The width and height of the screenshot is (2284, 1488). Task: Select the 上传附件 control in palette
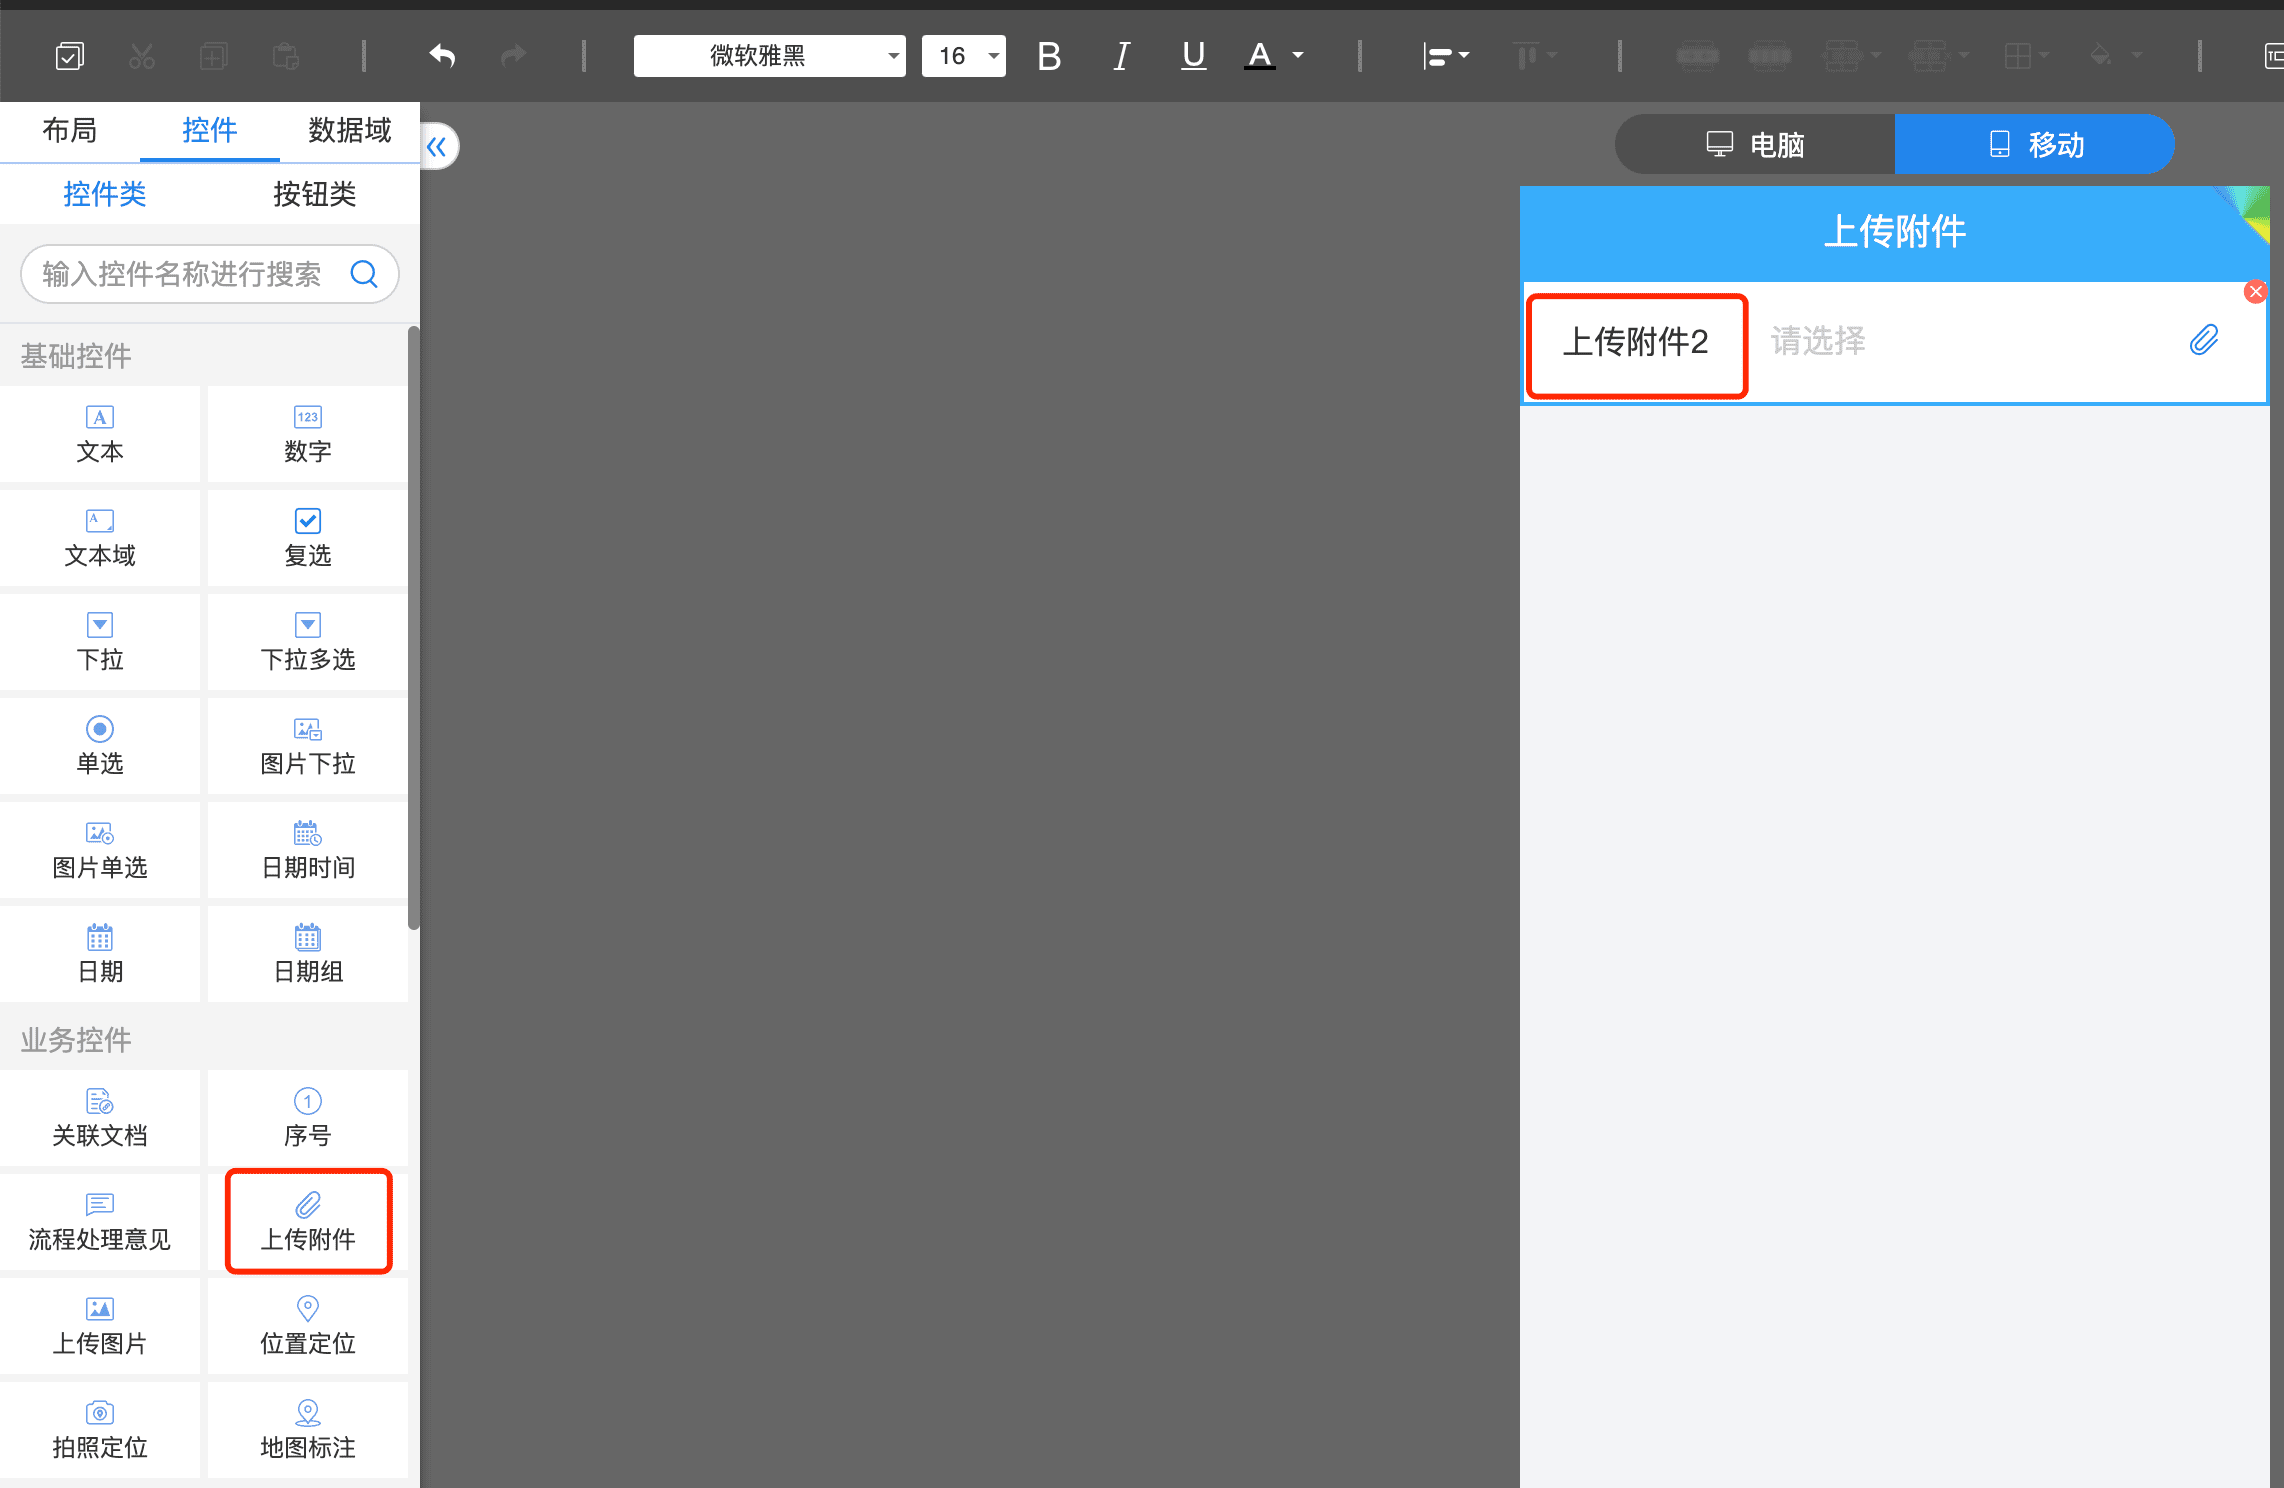(x=308, y=1223)
